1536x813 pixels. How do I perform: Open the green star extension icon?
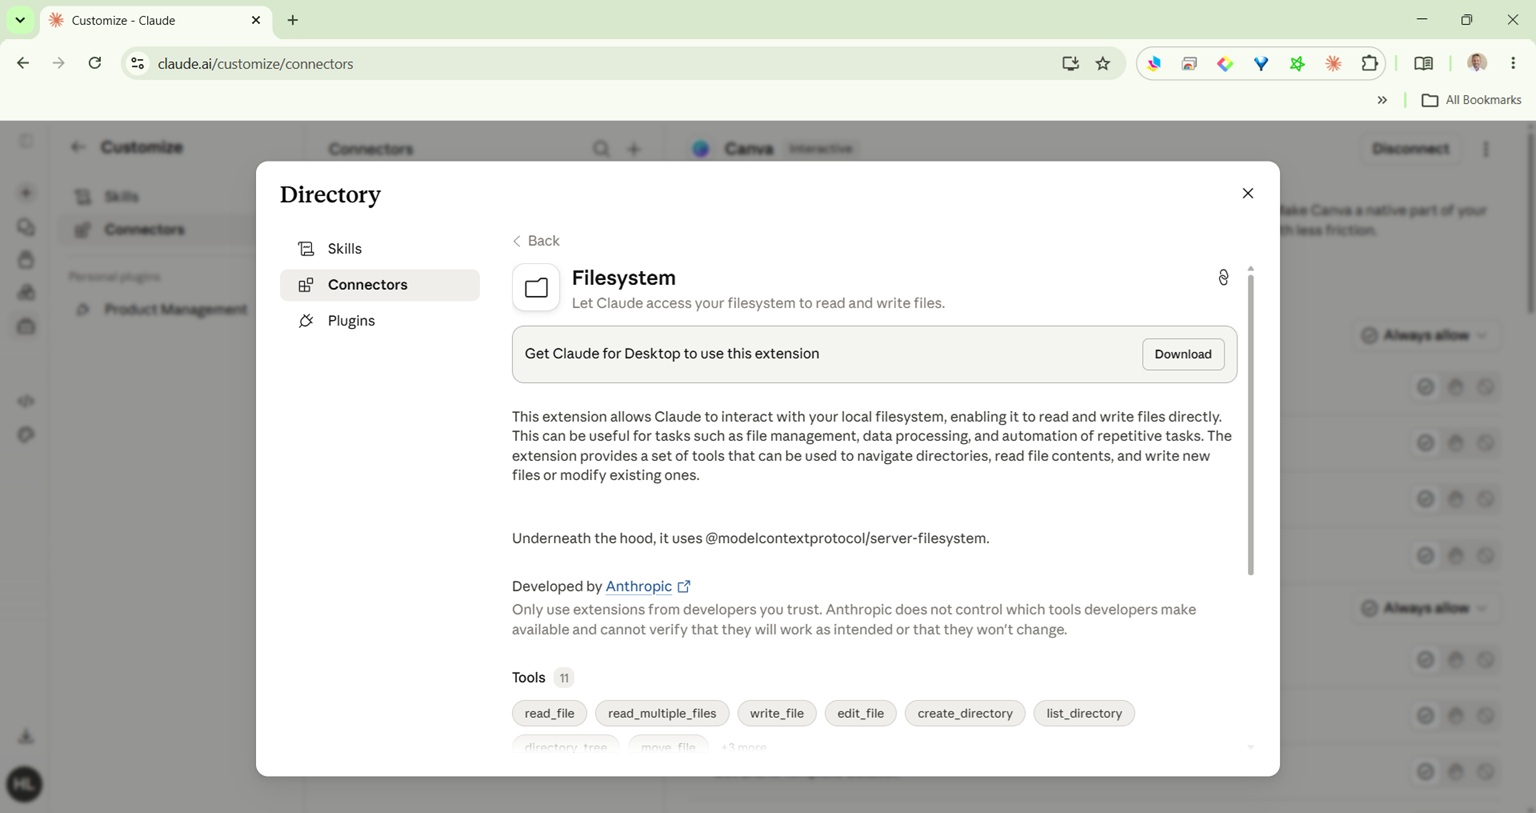point(1297,64)
